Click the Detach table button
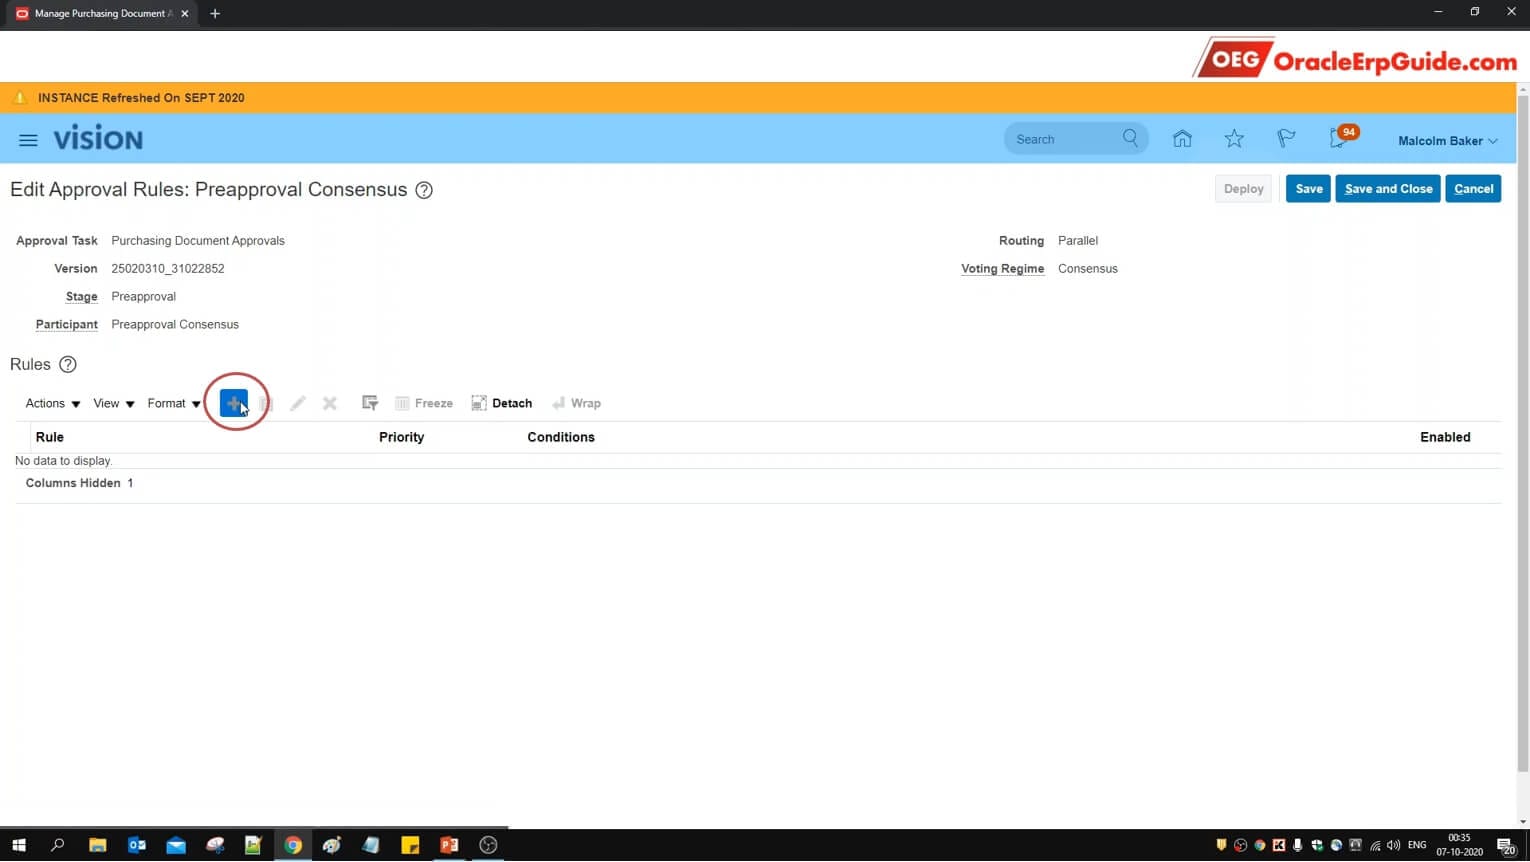This screenshot has height=862, width=1530. 502,403
